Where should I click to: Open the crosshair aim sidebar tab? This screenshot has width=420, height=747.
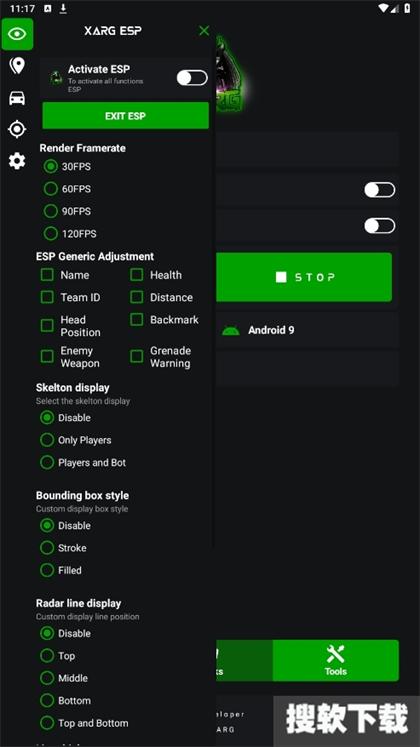point(17,129)
